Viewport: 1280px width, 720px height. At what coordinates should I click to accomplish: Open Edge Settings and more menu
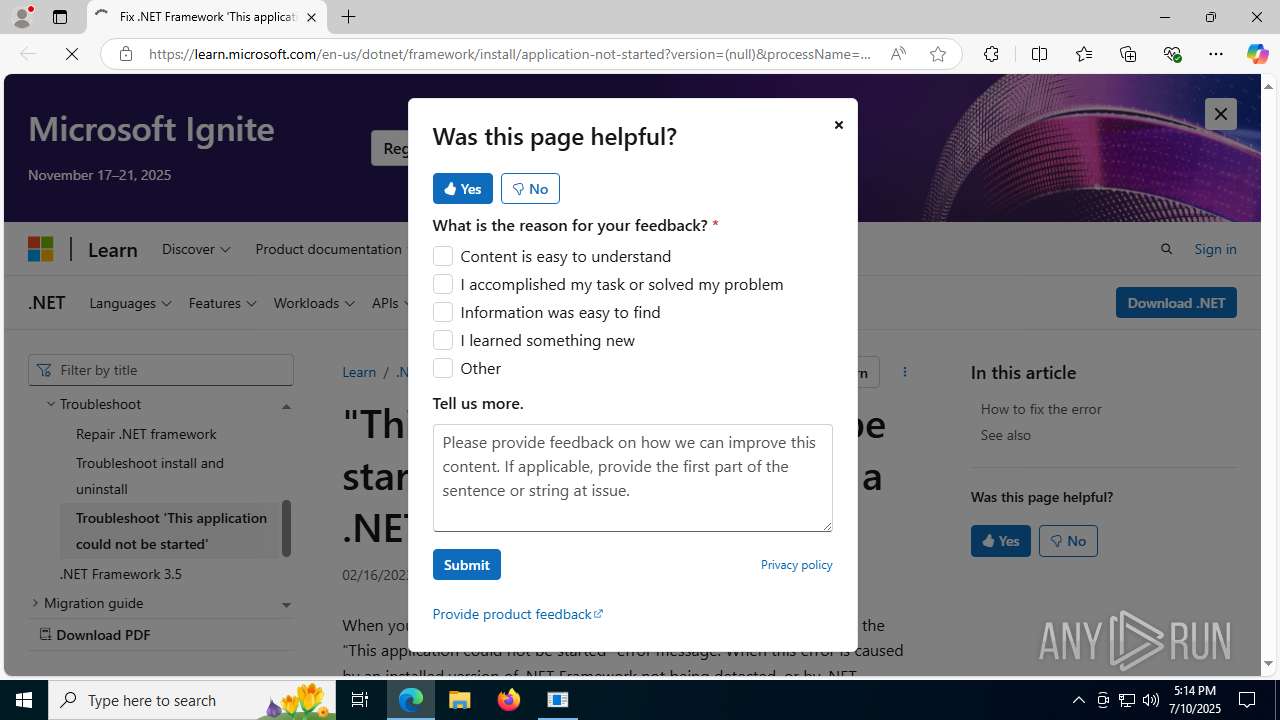click(x=1216, y=54)
